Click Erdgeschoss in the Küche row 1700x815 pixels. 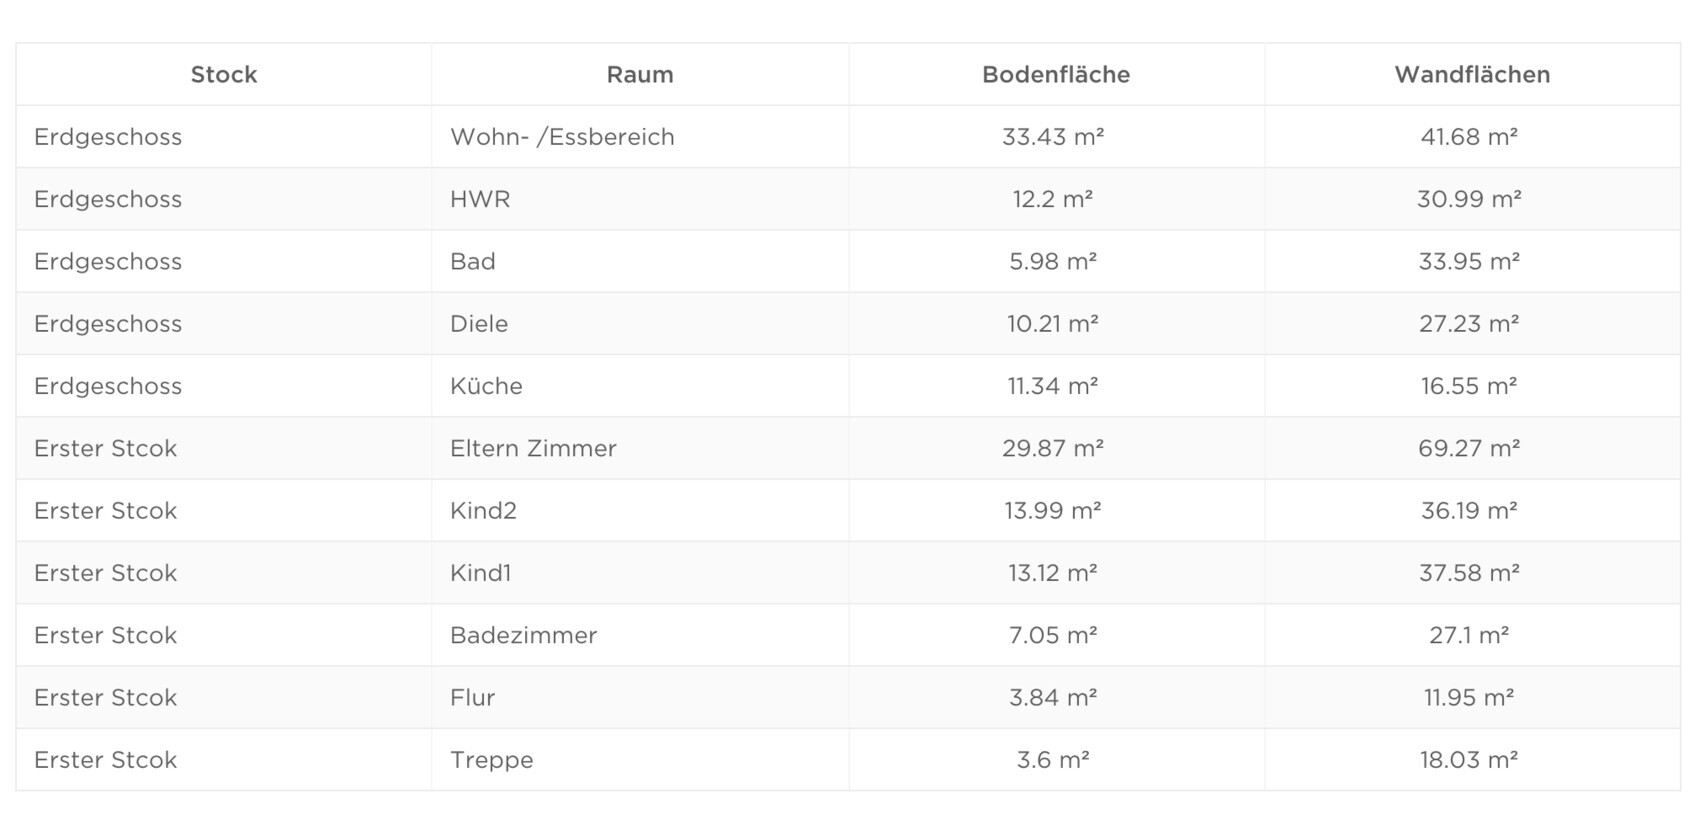pyautogui.click(x=108, y=386)
